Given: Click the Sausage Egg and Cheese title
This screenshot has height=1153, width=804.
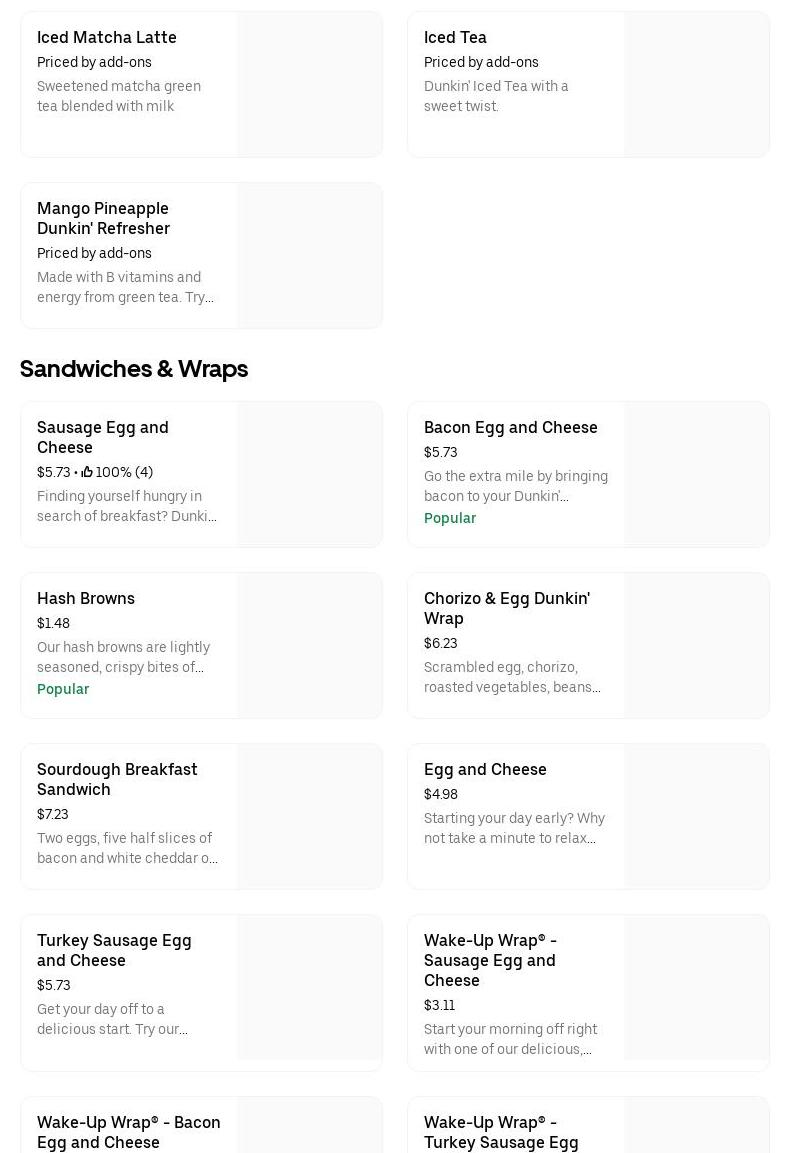Looking at the screenshot, I should (x=102, y=437).
